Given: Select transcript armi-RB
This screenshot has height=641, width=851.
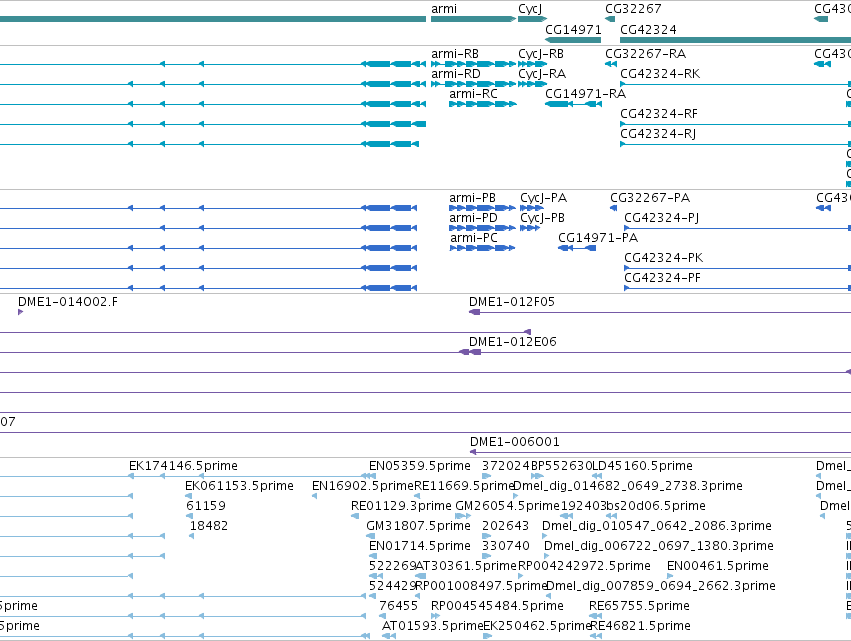Looking at the screenshot, I should pyautogui.click(x=473, y=64).
